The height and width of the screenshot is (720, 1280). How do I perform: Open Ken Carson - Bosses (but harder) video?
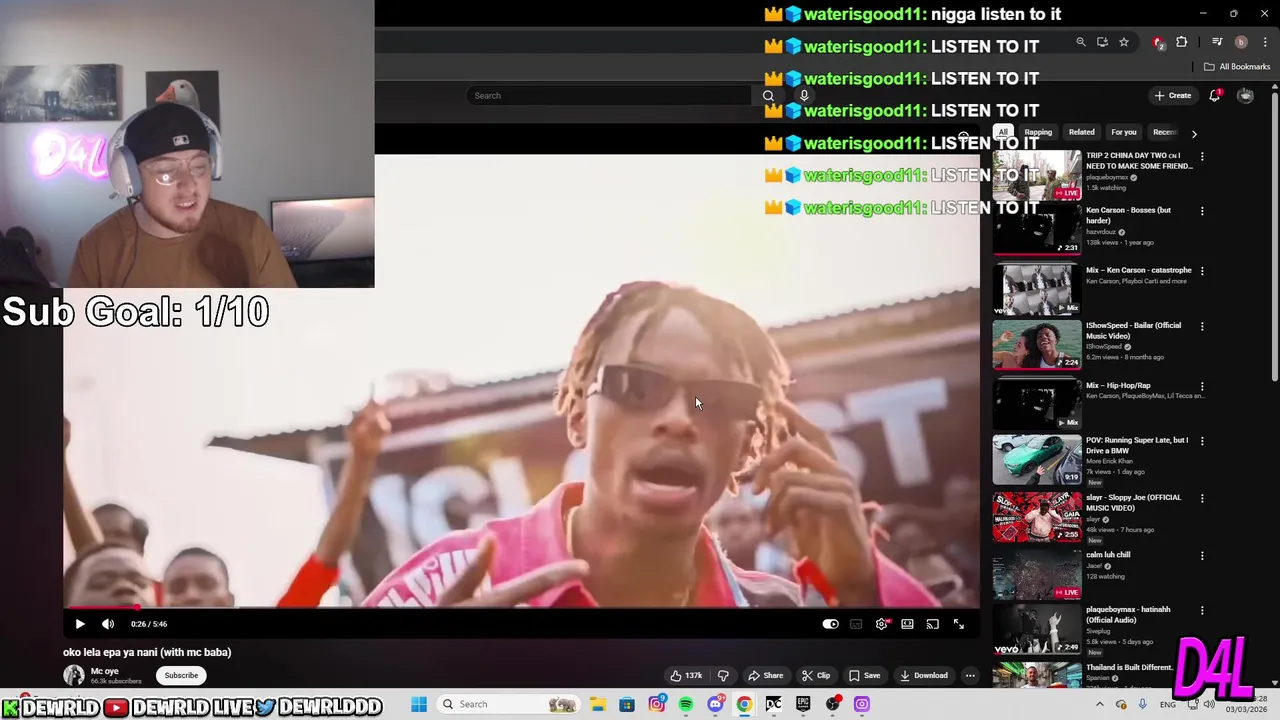click(1037, 229)
